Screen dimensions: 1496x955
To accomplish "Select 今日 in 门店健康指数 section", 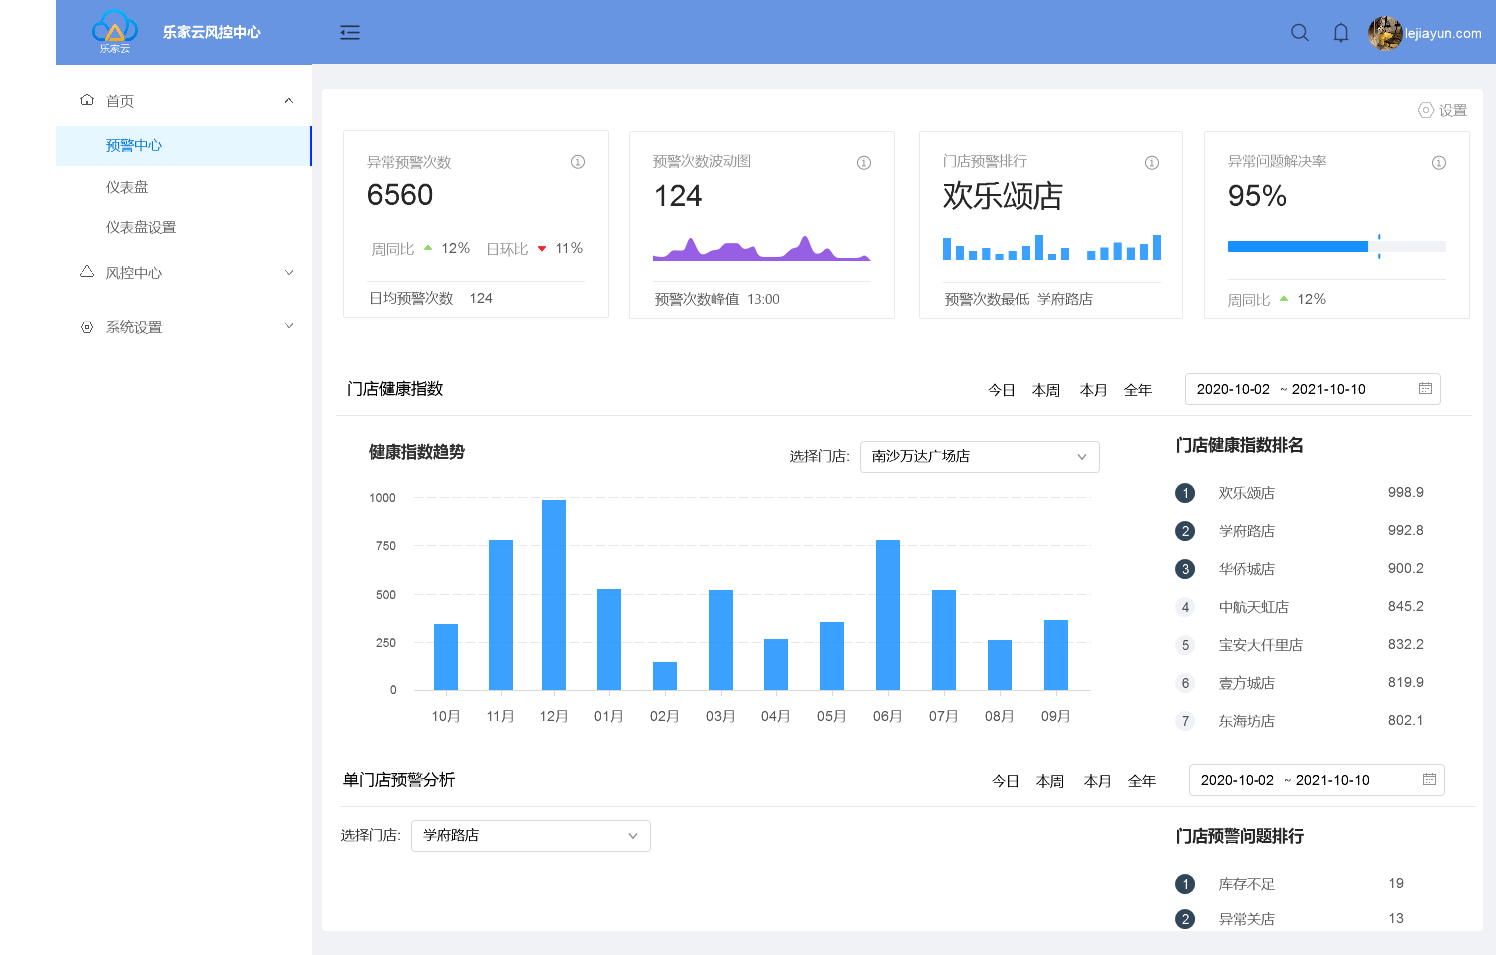I will tap(1002, 390).
